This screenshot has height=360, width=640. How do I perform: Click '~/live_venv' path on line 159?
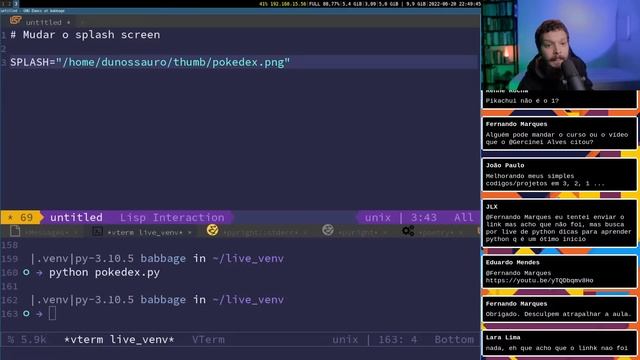tap(248, 258)
